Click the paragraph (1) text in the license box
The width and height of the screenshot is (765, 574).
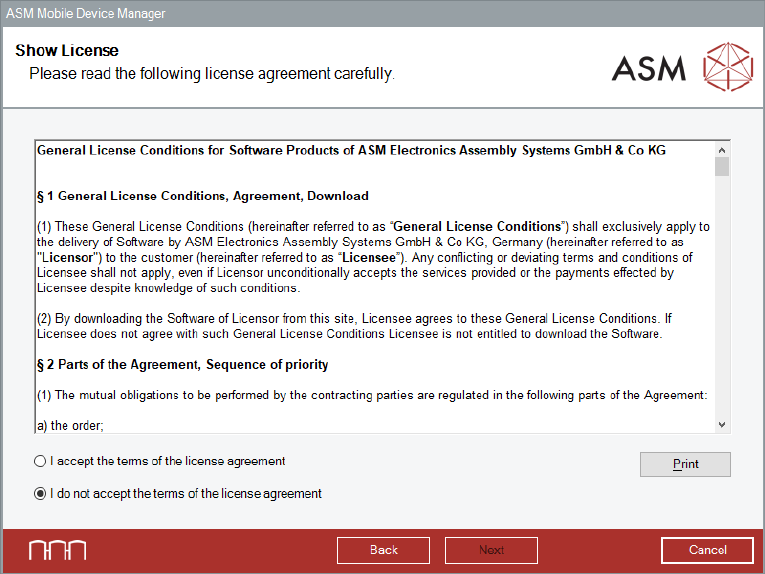[372, 258]
